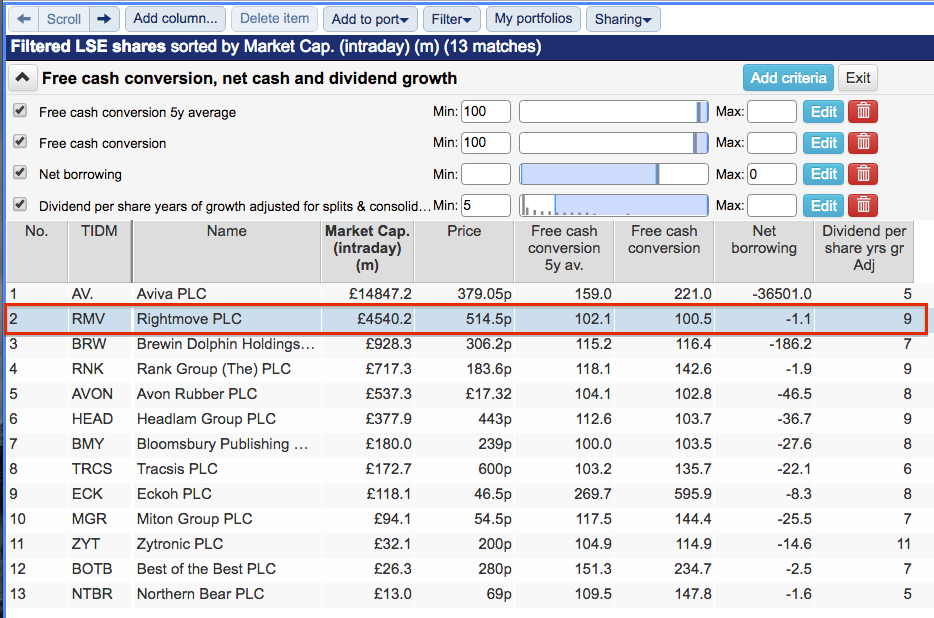The height and width of the screenshot is (618, 934).
Task: Click the Min field for Net borrowing
Action: [485, 174]
